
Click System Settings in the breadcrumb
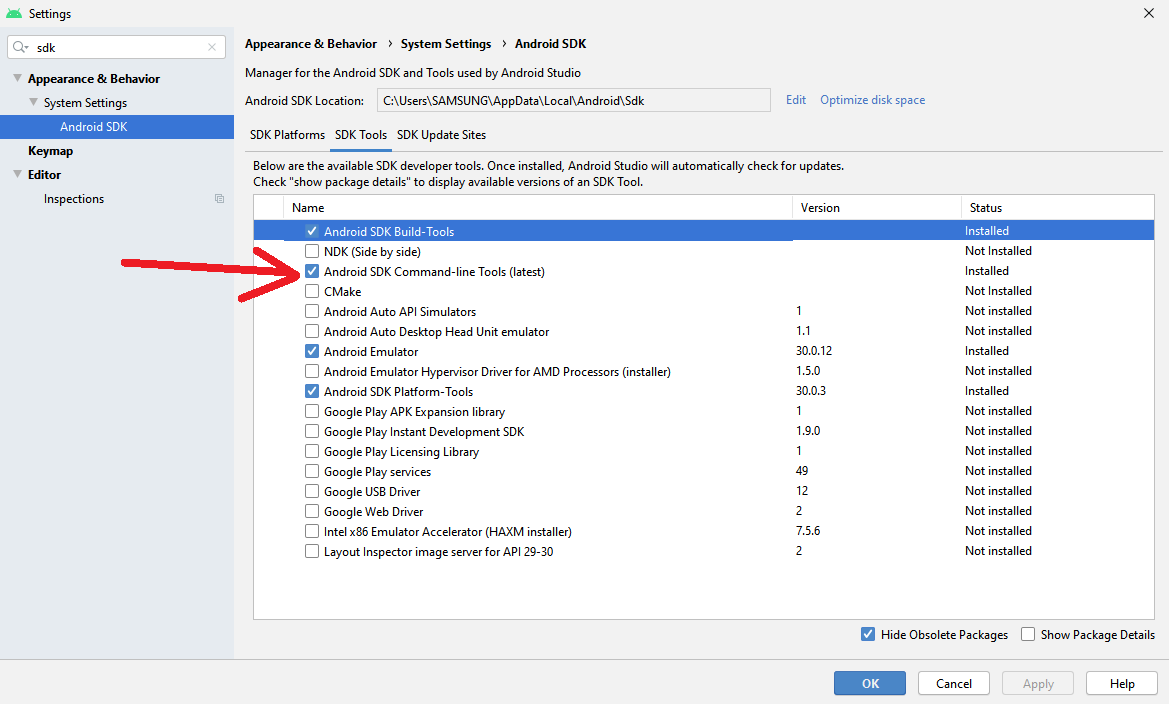point(446,44)
